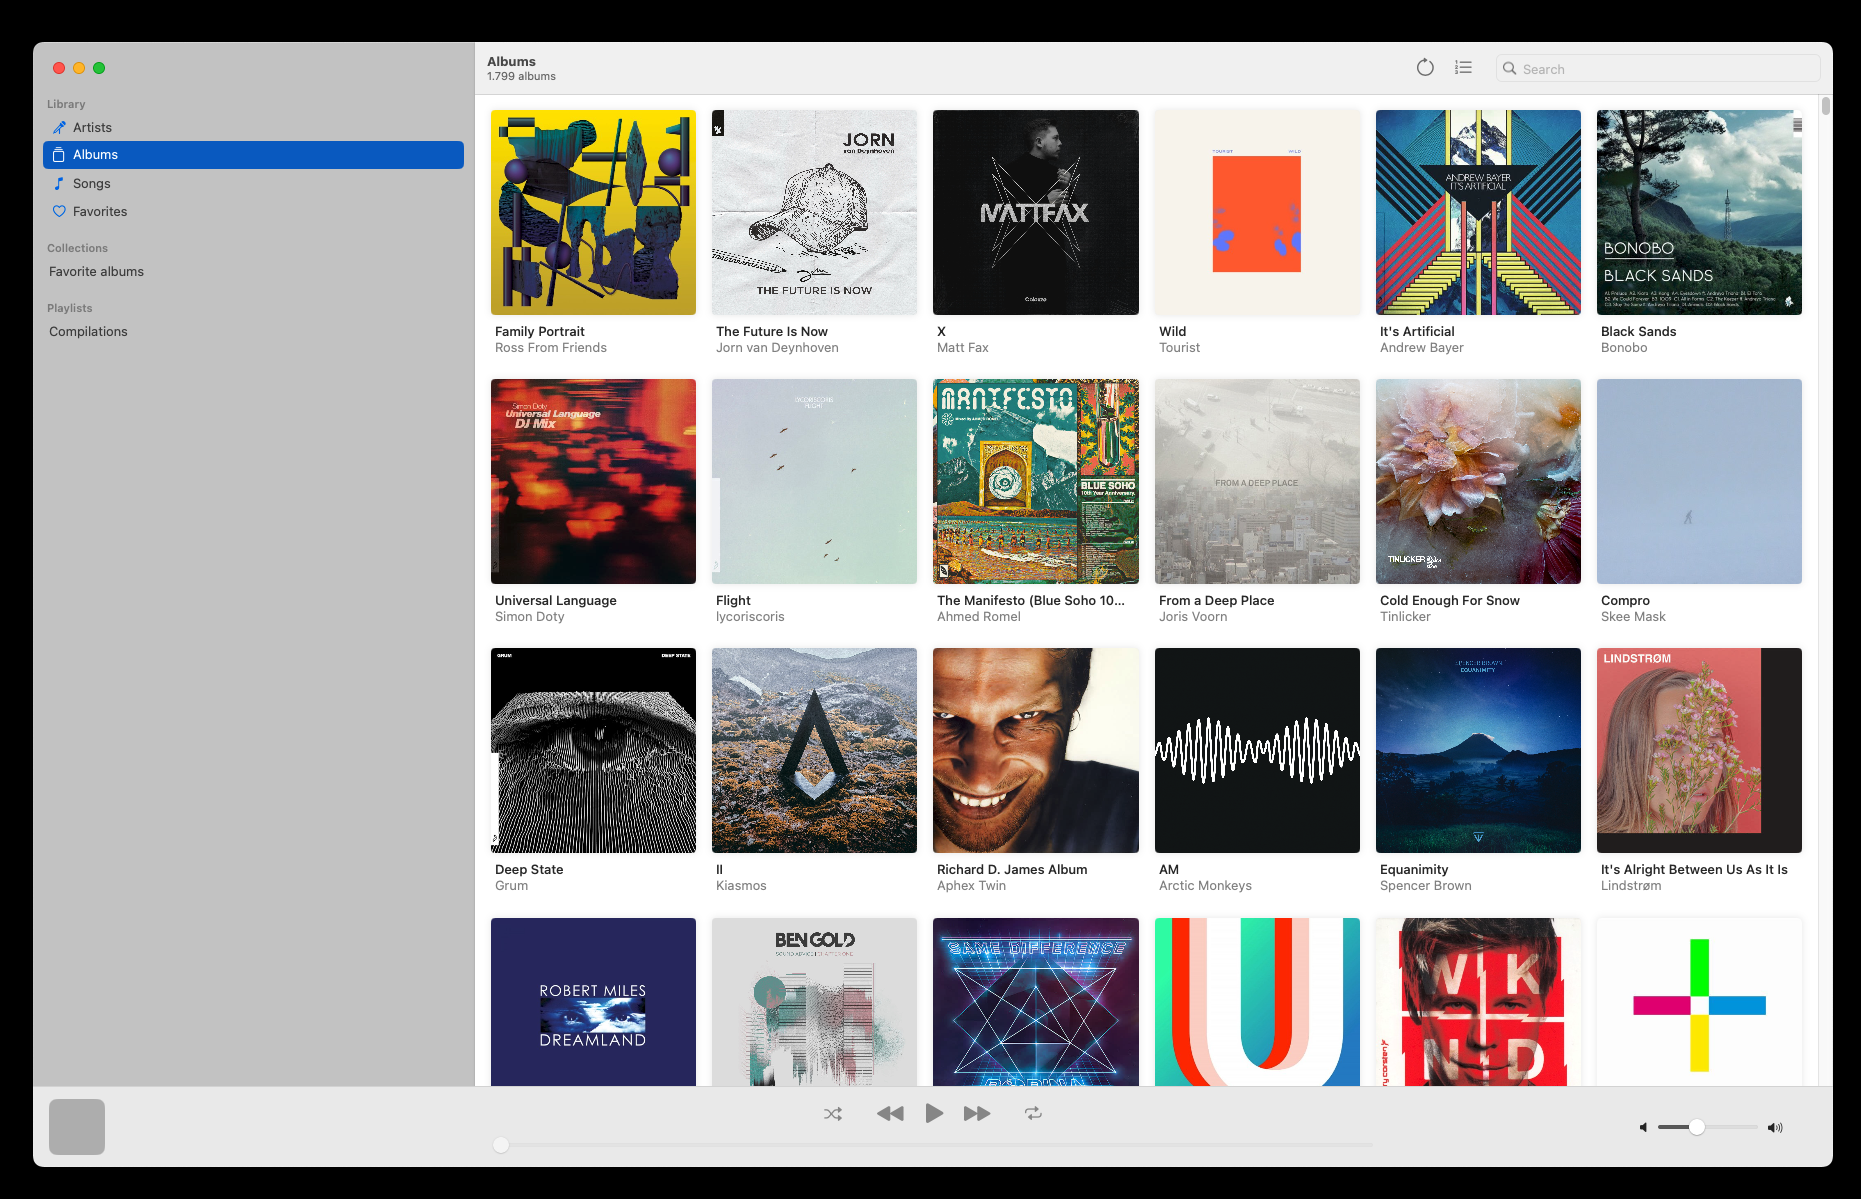Click the Albums sidebar icon
Viewport: 1861px width, 1199px height.
point(59,155)
